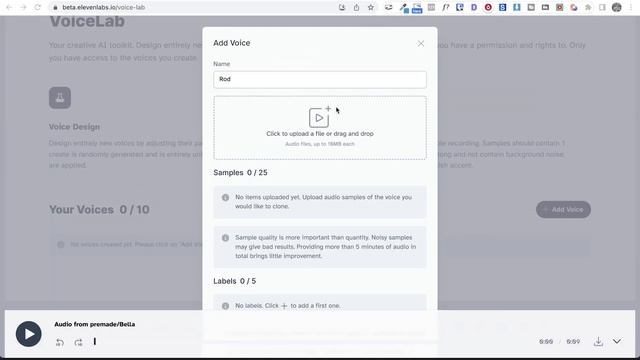Click the Name field containing Rod
The height and width of the screenshot is (360, 640).
coord(320,80)
